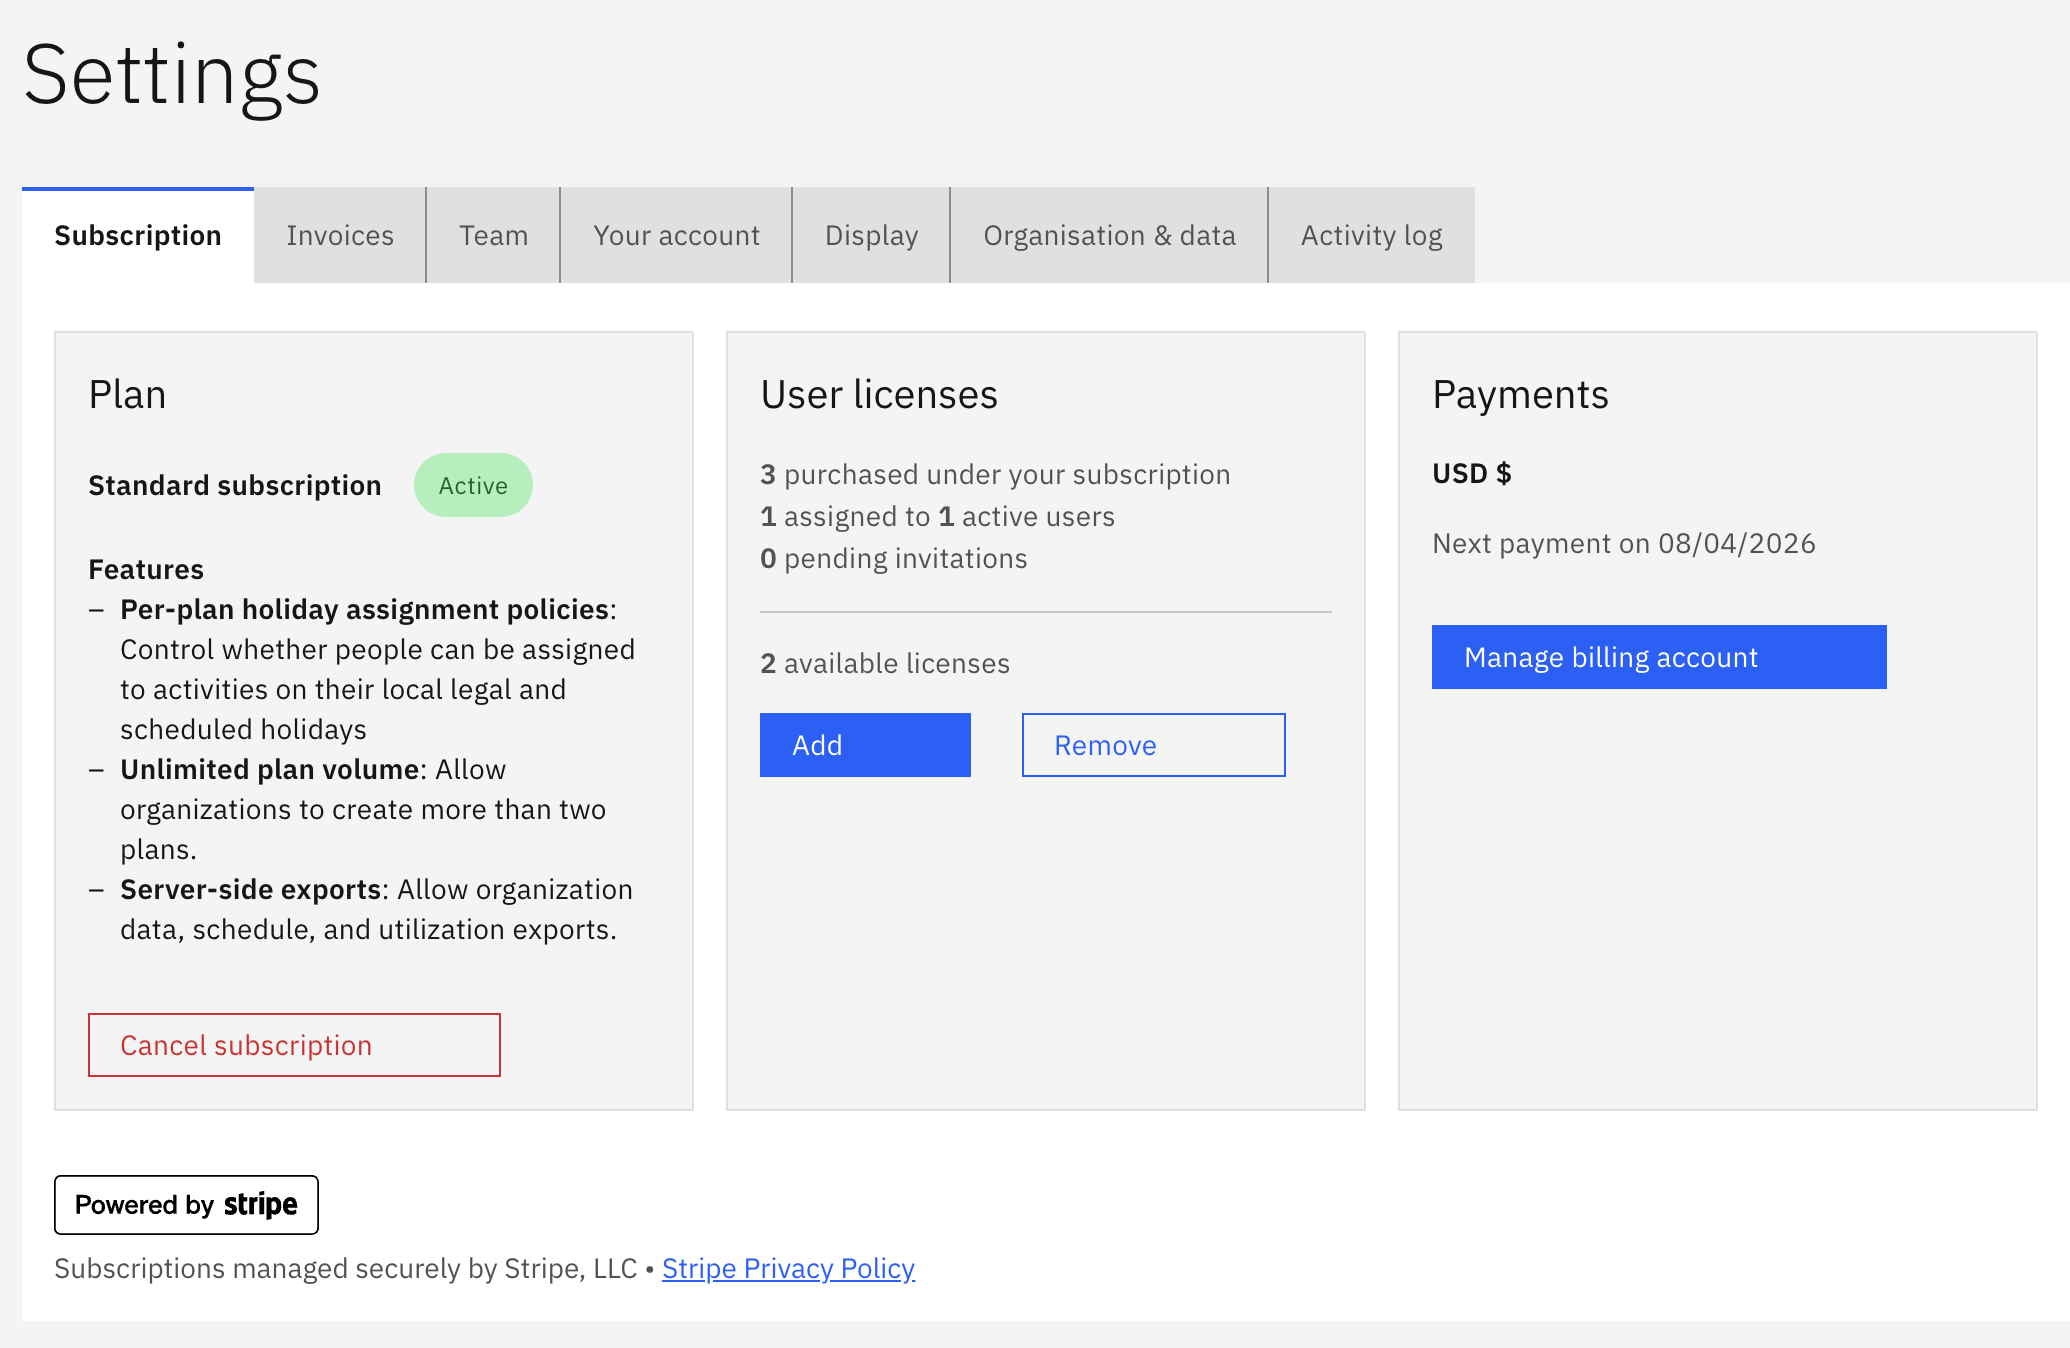Click '1 assigned to 1 active users' line
2070x1348 pixels.
(937, 516)
